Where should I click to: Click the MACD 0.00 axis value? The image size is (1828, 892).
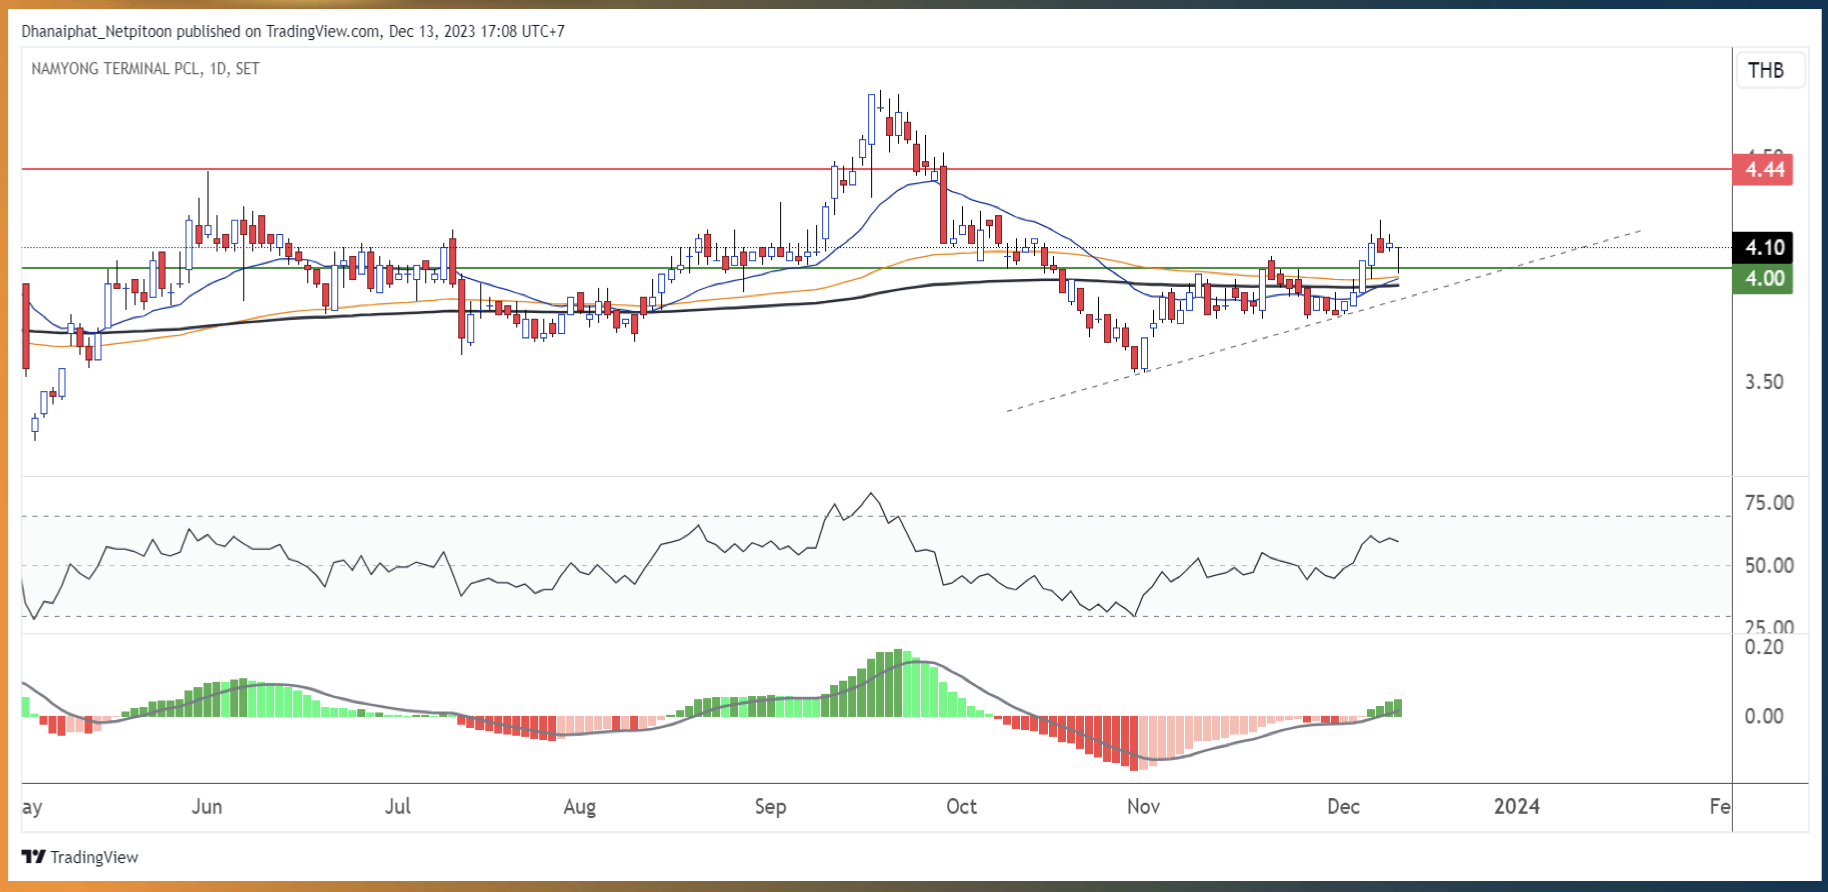pos(1764,716)
